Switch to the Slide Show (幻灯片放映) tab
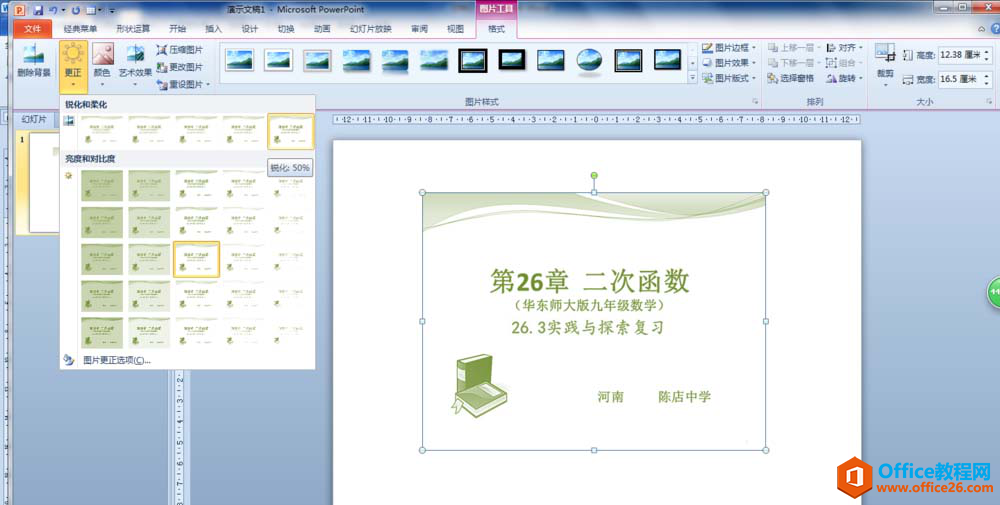This screenshot has width=1000, height=505. click(371, 29)
